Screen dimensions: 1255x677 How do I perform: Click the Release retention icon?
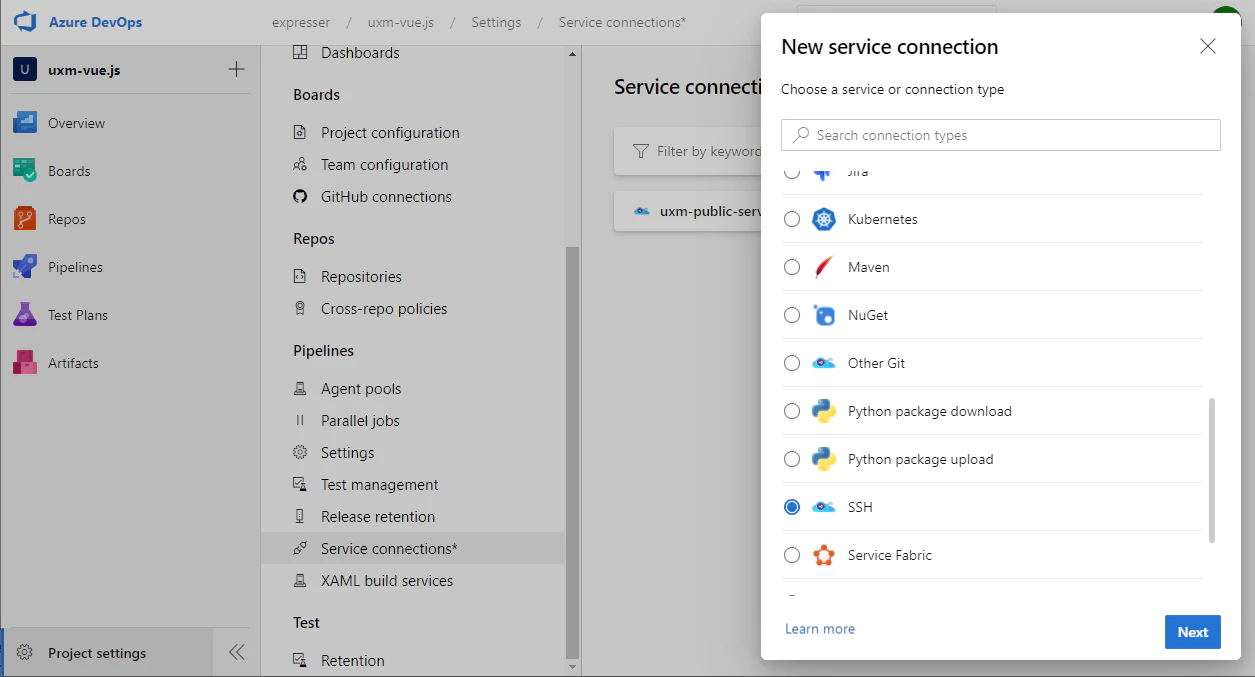click(300, 517)
